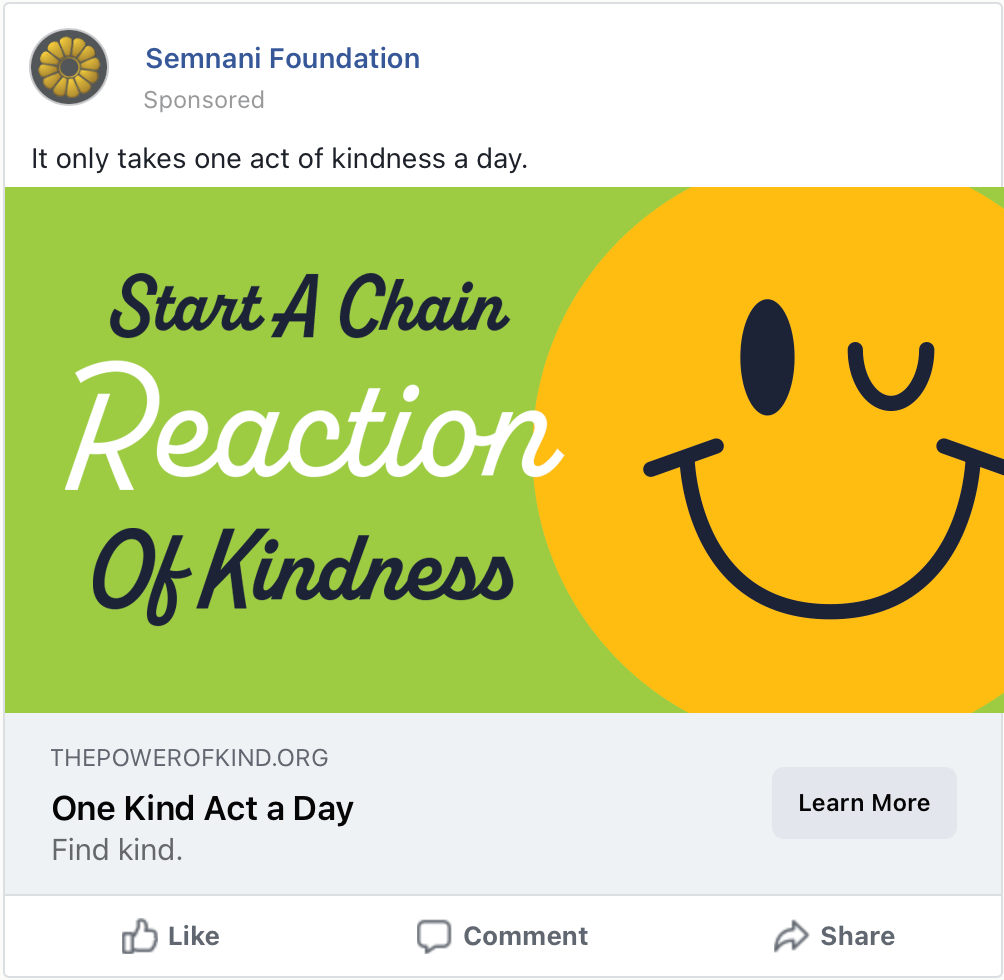Viewport: 1004px width, 980px height.
Task: Select the Comment text label
Action: [525, 937]
